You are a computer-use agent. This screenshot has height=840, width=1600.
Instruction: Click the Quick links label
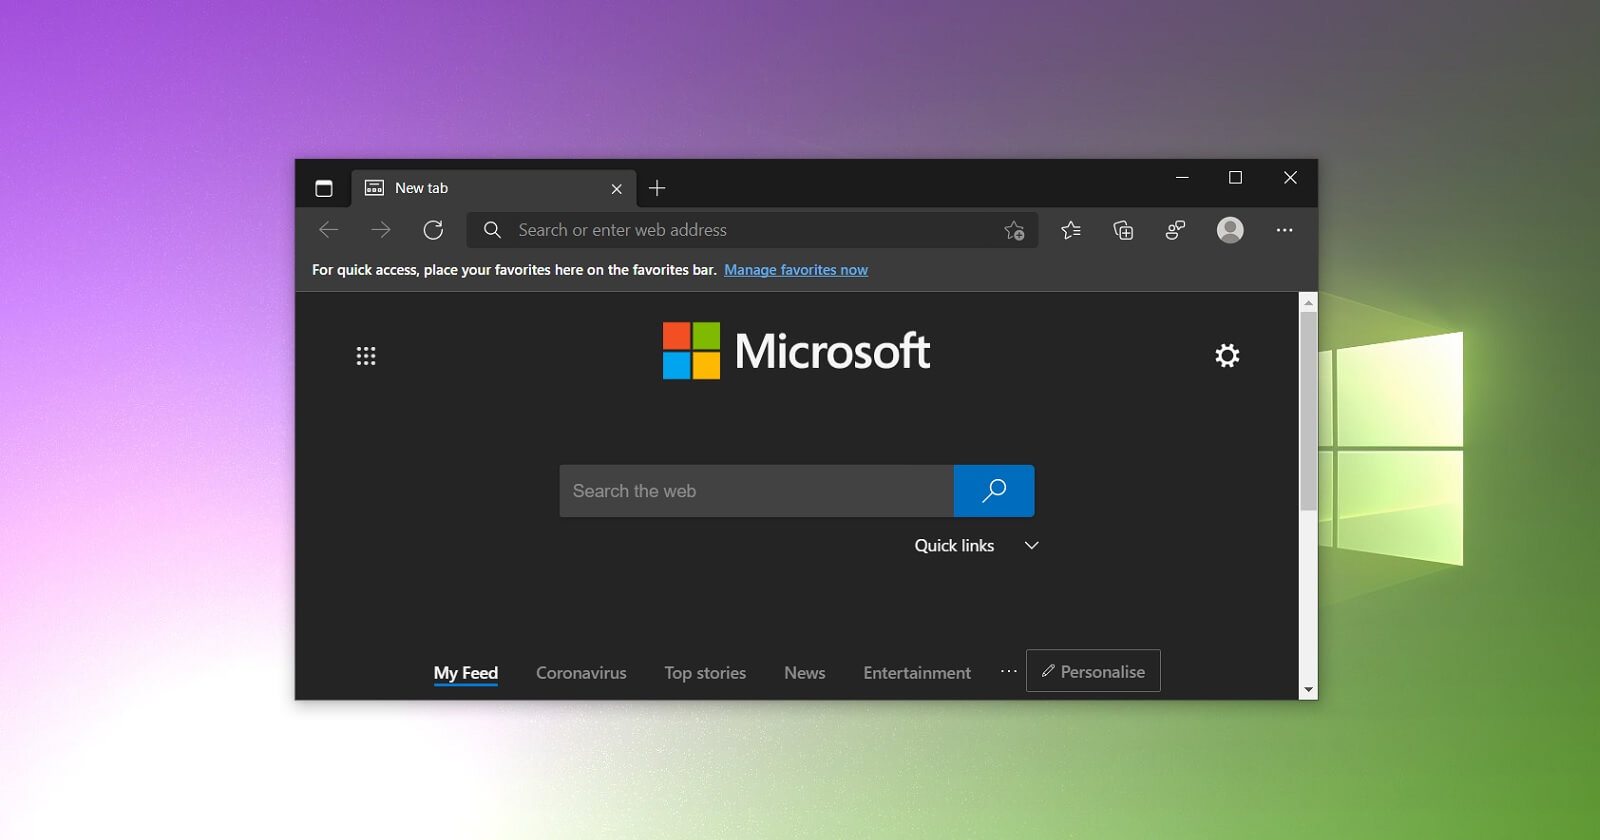point(954,545)
